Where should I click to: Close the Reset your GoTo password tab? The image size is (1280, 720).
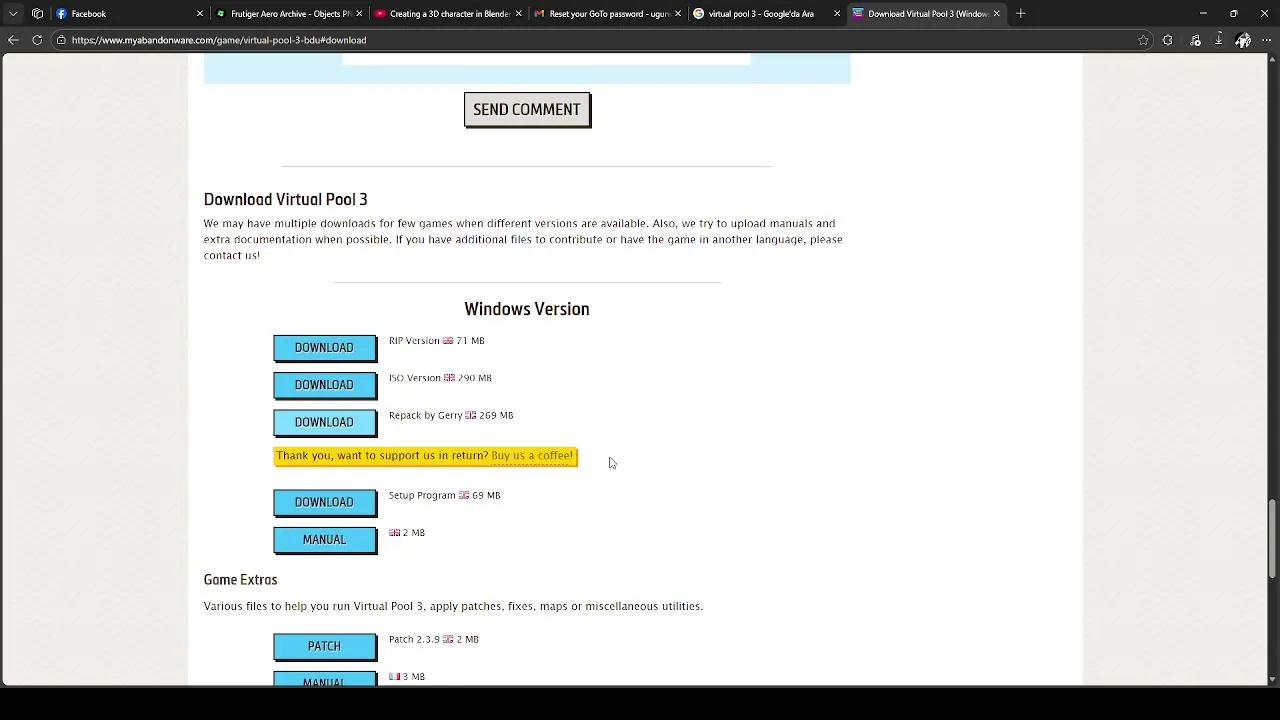pyautogui.click(x=677, y=14)
